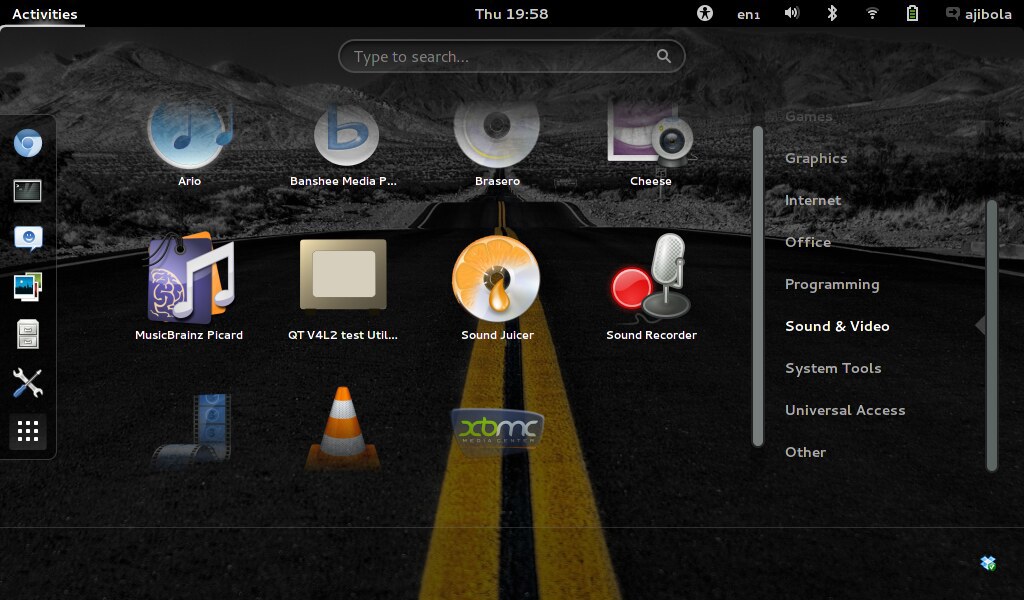Open the file cabinet Files icon
Viewport: 1024px width, 600px height.
[x=28, y=334]
